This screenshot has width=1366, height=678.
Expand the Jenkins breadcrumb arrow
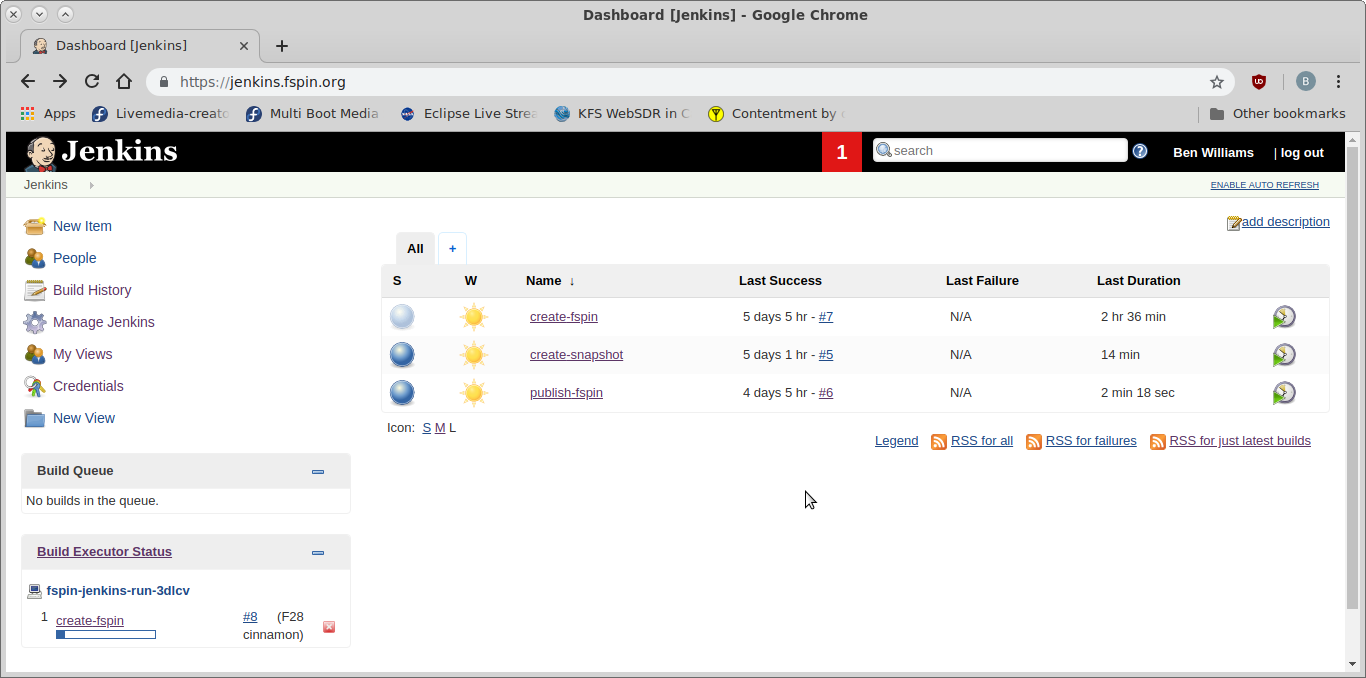pos(92,185)
